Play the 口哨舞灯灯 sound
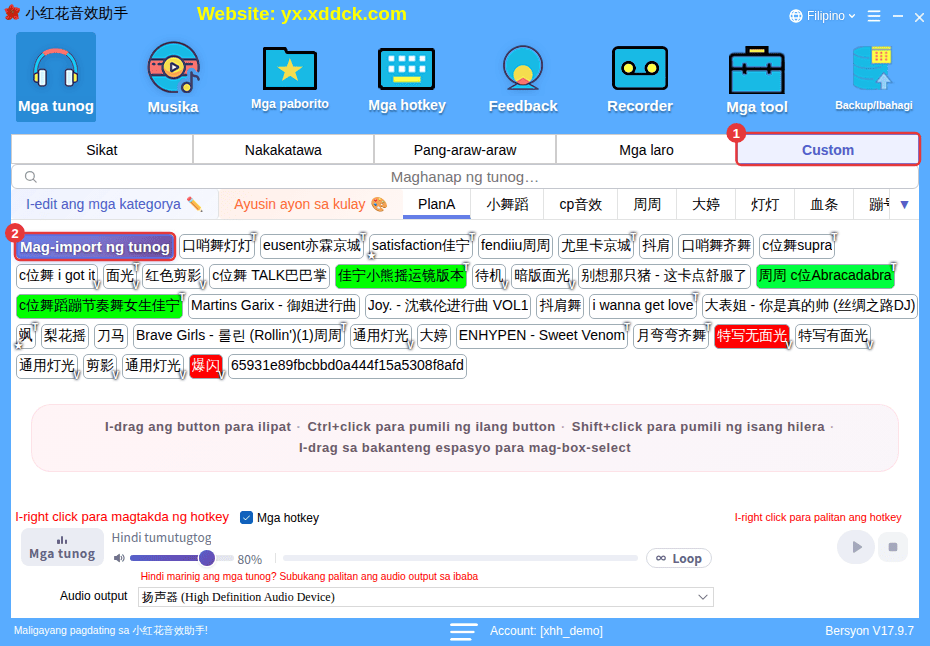 [217, 246]
